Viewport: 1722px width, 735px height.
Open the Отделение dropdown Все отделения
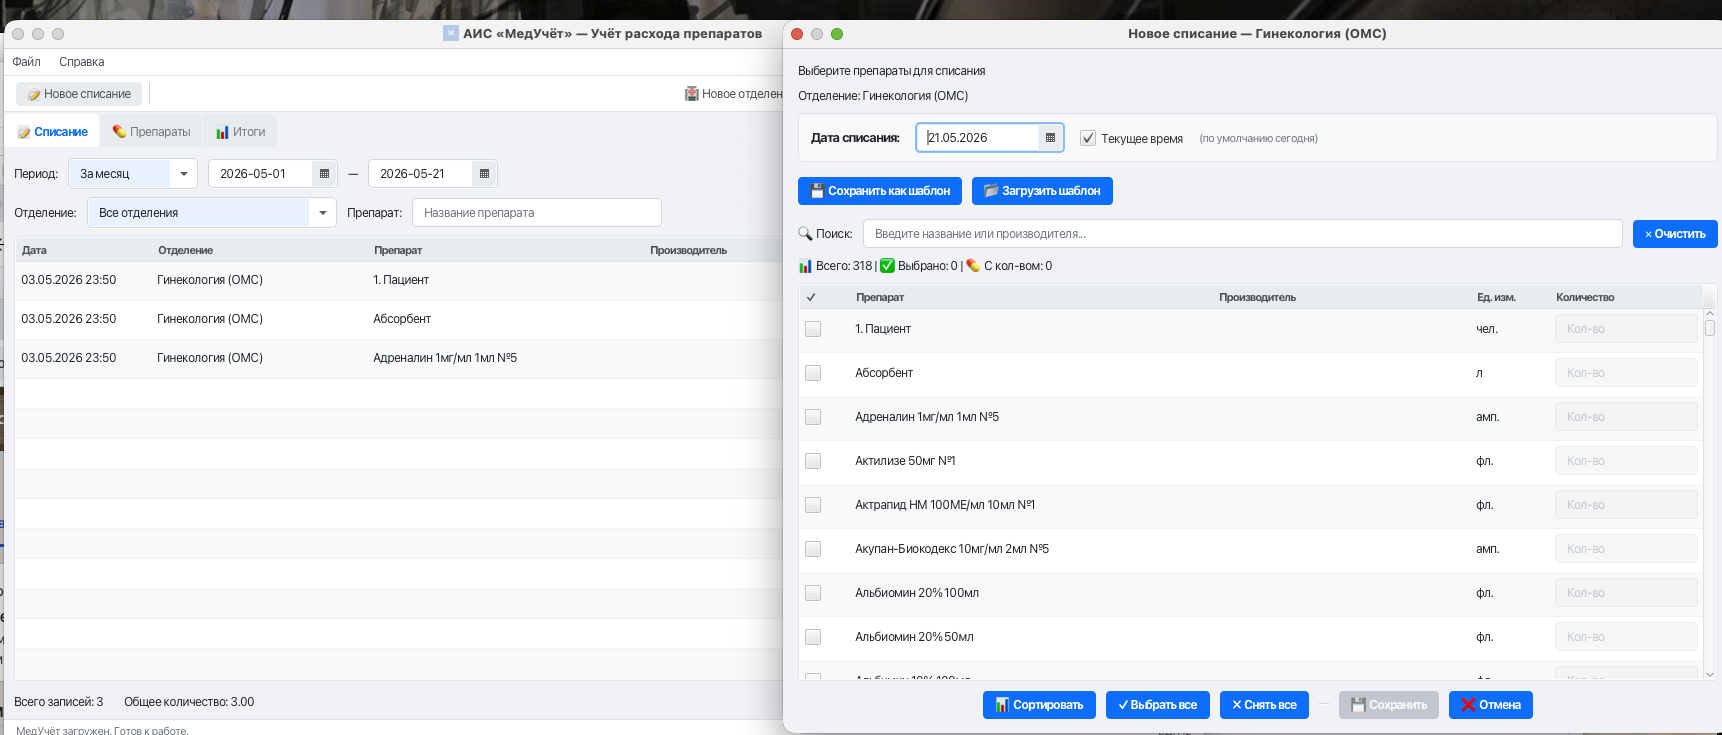[x=212, y=213]
